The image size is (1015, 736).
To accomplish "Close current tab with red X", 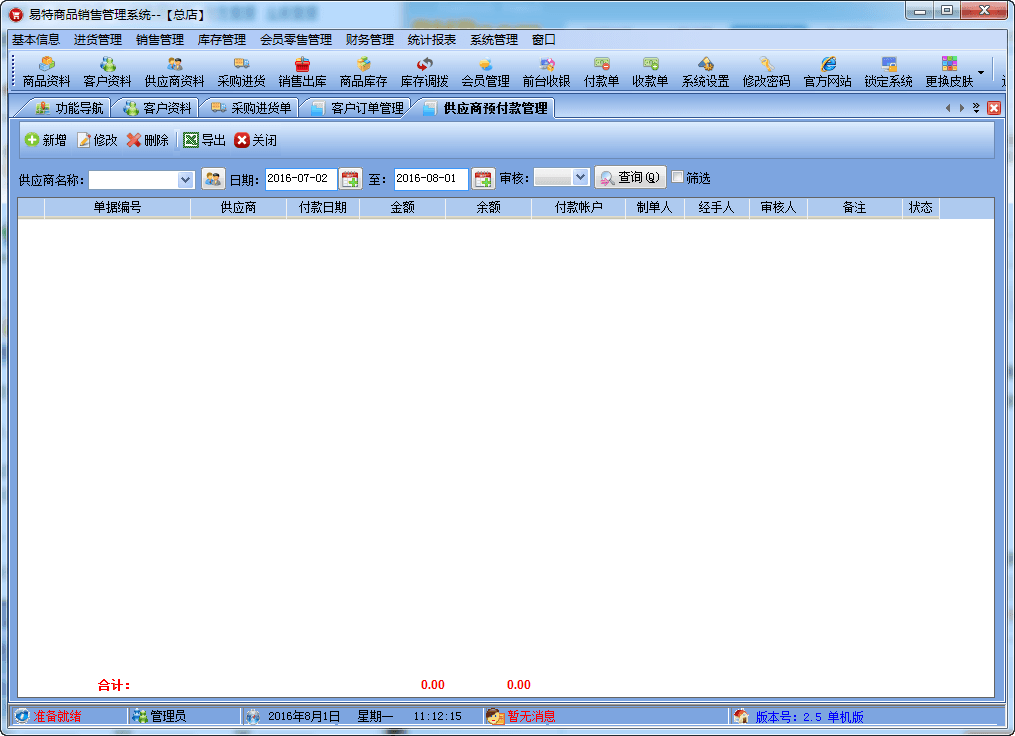I will (x=994, y=108).
